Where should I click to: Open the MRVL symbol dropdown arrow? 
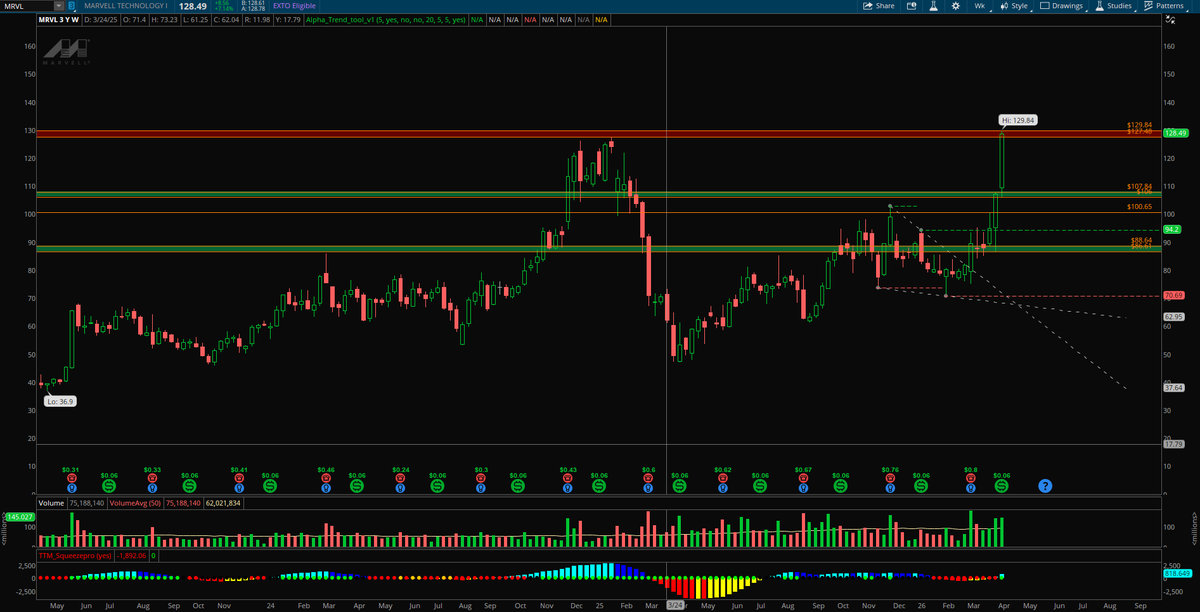[x=57, y=6]
